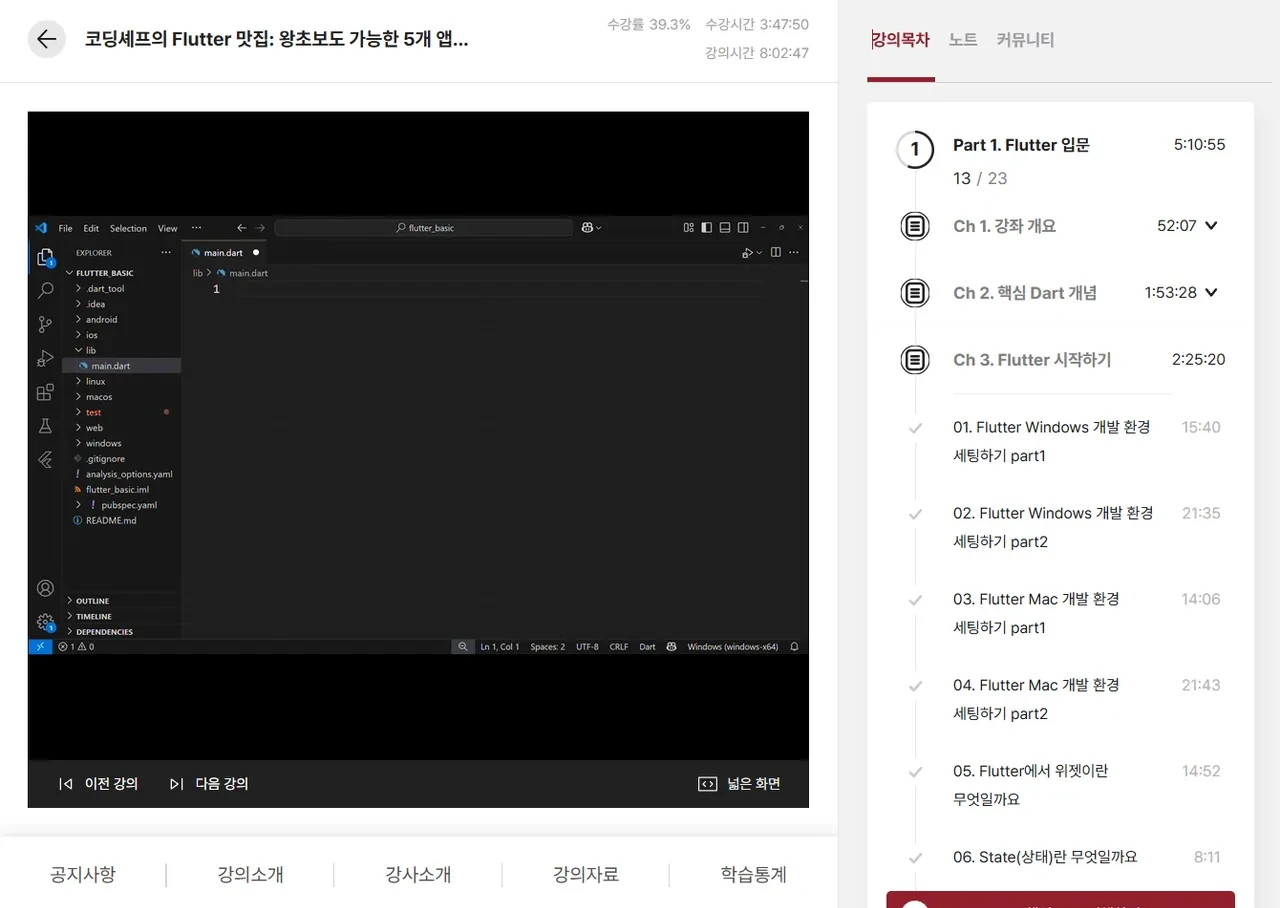This screenshot has width=1280, height=908.
Task: Switch to 커뮤니티 tab
Action: [1025, 40]
